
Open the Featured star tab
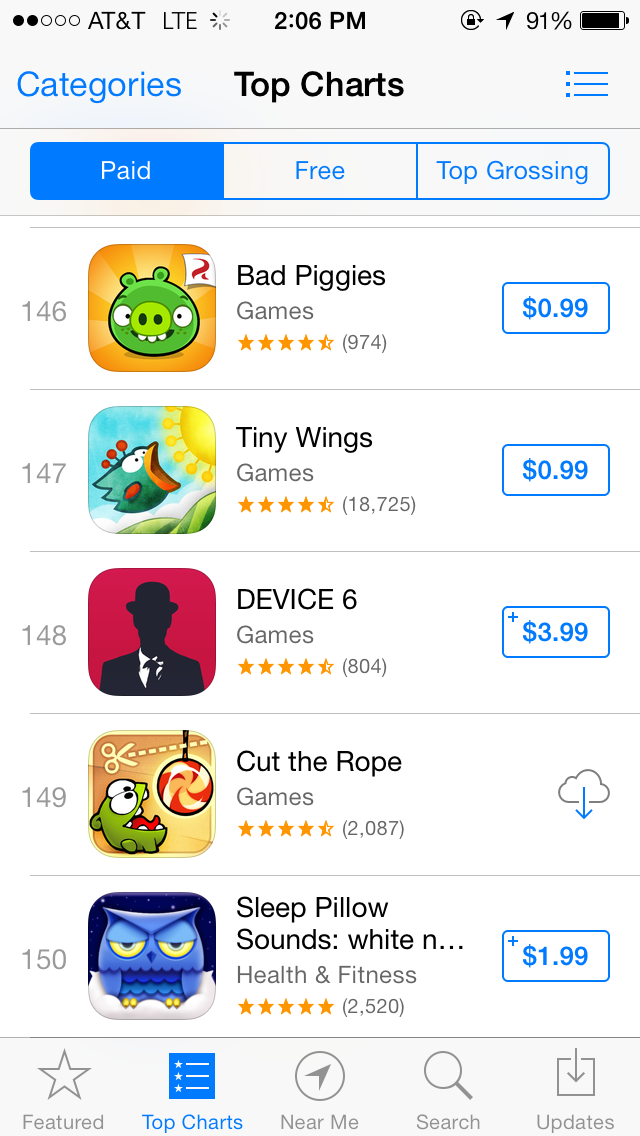coord(63,1089)
